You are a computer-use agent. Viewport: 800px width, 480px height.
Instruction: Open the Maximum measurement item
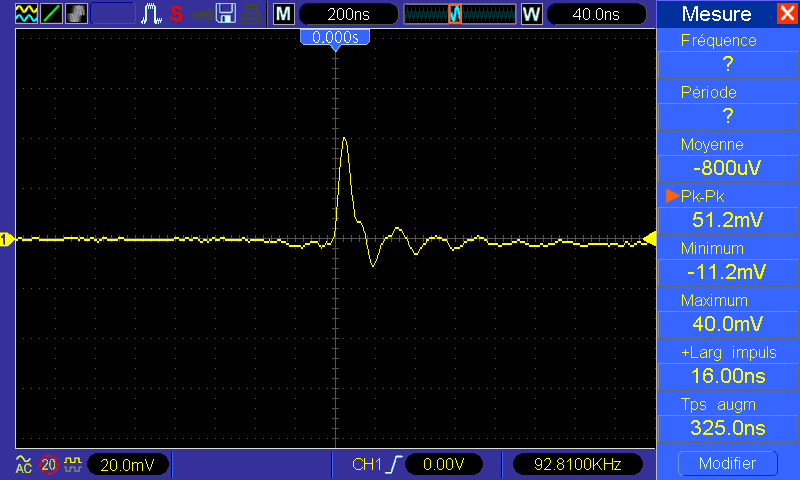(x=727, y=312)
